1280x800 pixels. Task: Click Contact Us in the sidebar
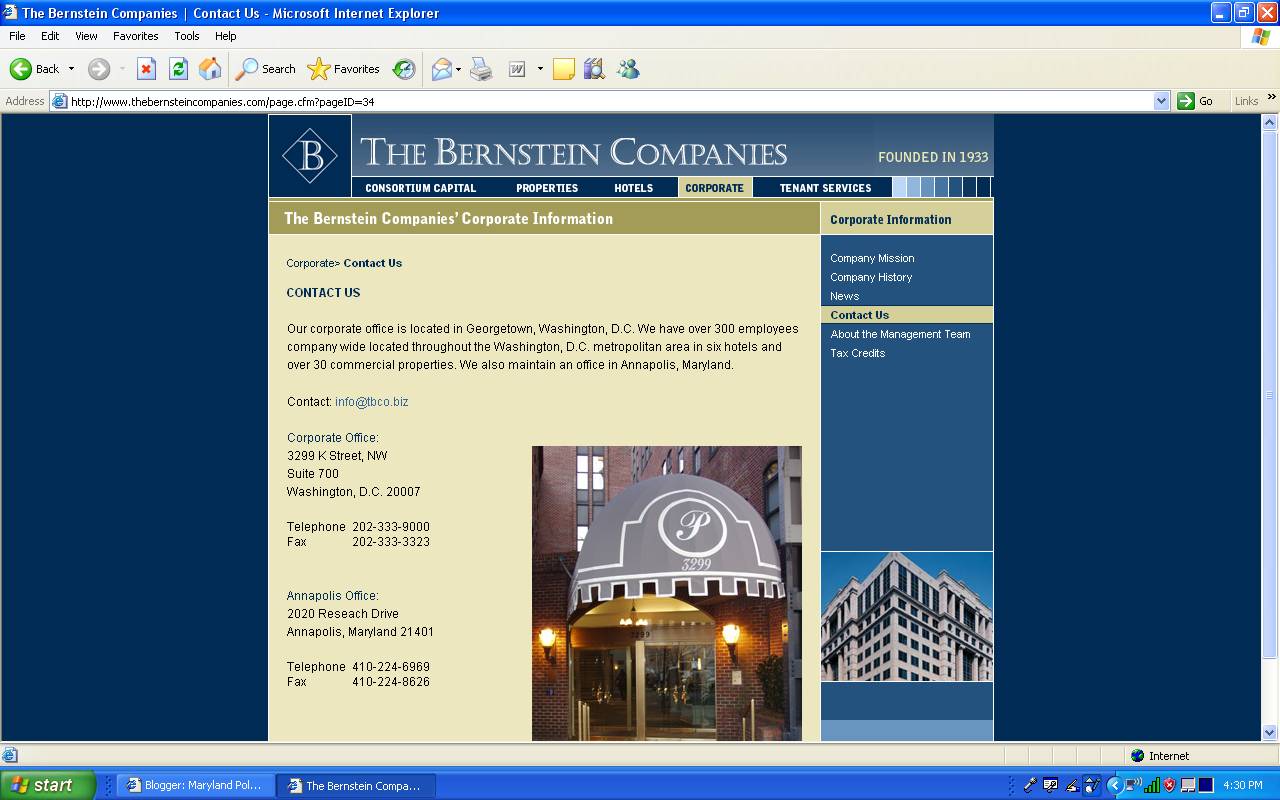[859, 315]
